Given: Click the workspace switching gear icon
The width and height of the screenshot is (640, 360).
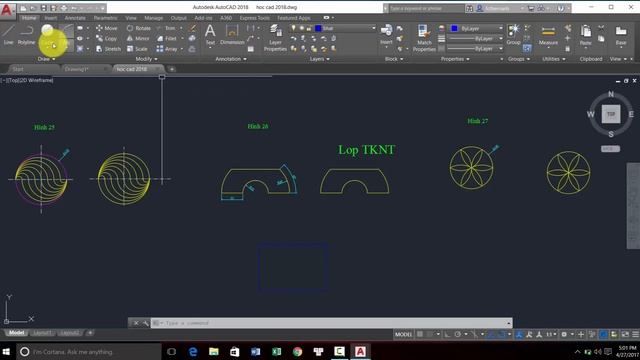Looking at the screenshot, I should pyautogui.click(x=564, y=334).
